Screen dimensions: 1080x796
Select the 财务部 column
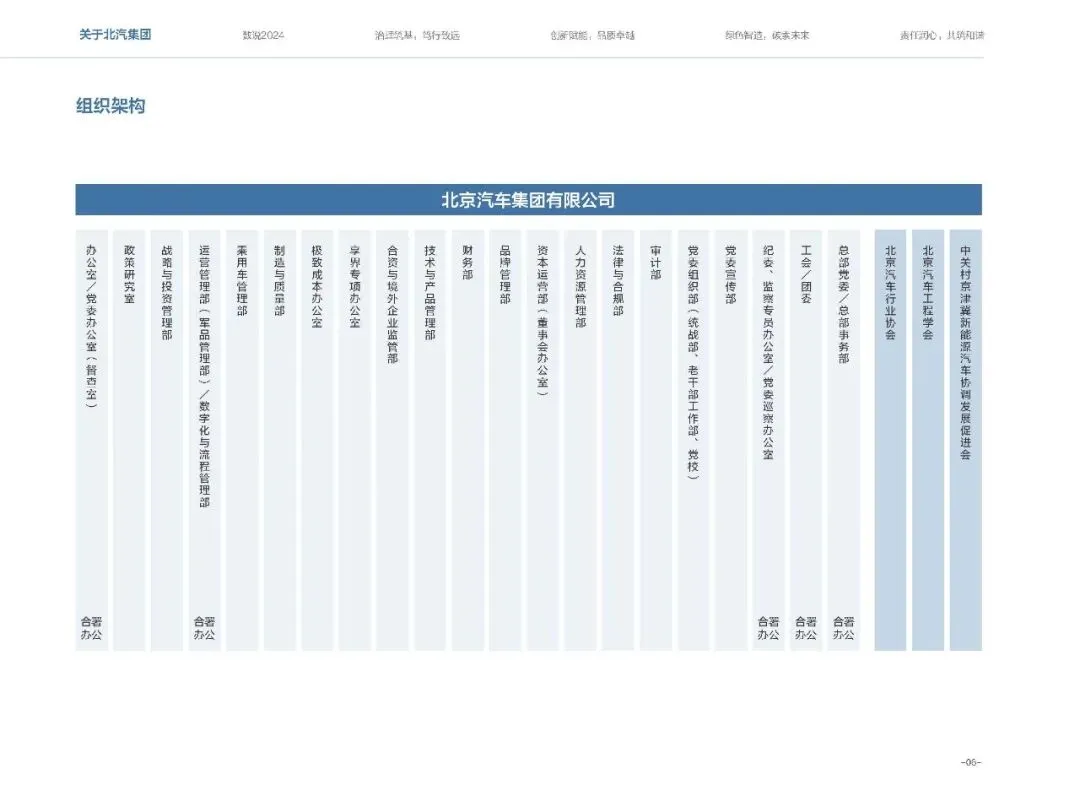point(468,440)
